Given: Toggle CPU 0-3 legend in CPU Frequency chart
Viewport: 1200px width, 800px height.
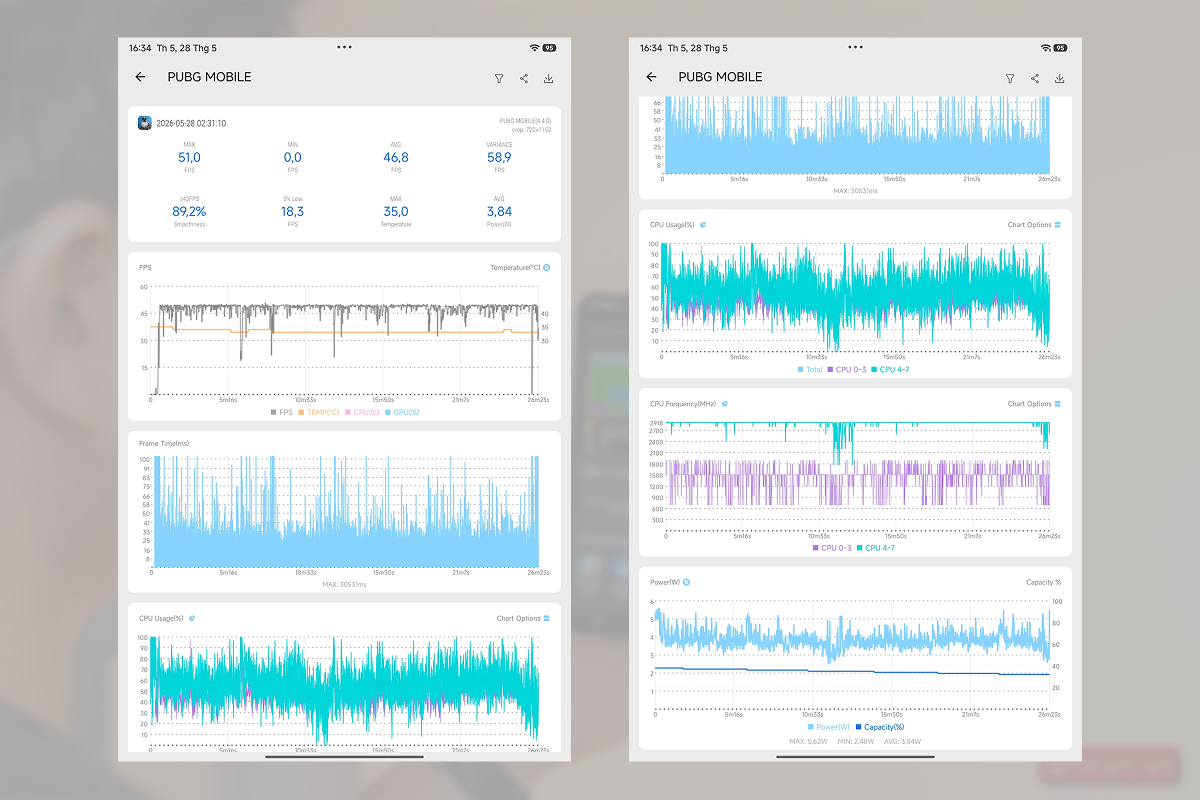Looking at the screenshot, I should click(x=832, y=548).
